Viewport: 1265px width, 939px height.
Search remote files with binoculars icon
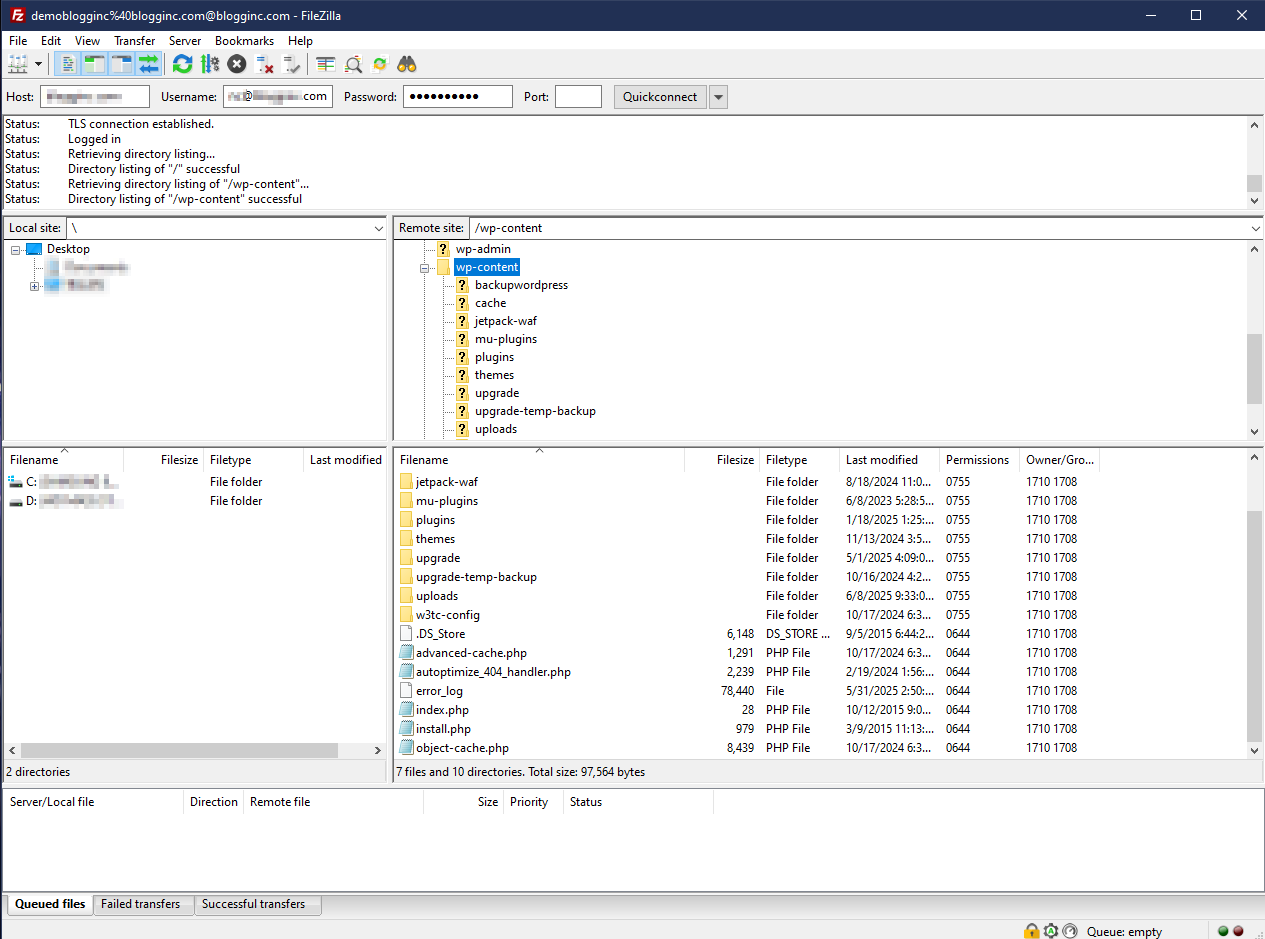tap(407, 64)
